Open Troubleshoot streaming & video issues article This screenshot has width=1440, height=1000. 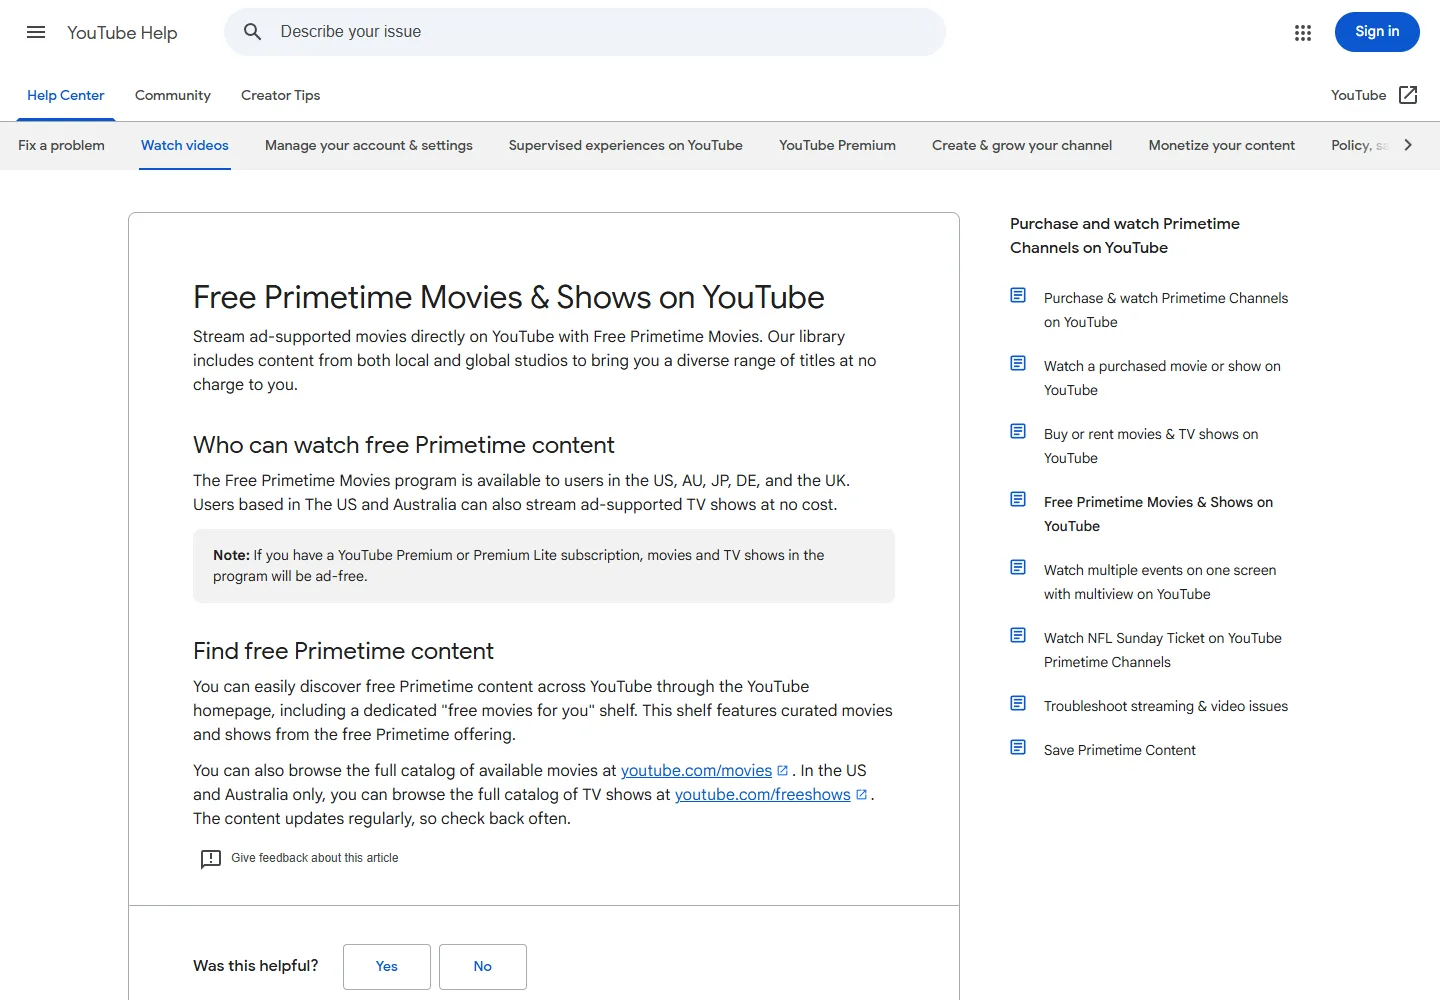coord(1166,706)
